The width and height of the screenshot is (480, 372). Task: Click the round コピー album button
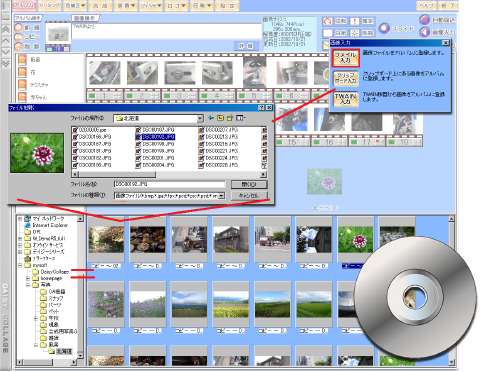click(x=19, y=37)
